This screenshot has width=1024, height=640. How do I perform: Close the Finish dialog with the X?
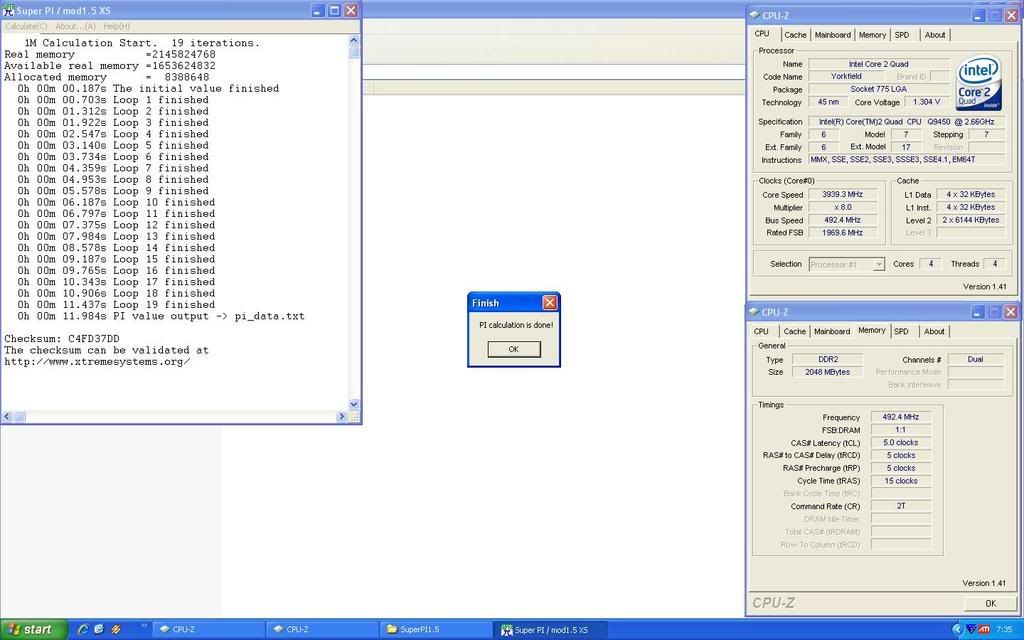click(x=549, y=303)
